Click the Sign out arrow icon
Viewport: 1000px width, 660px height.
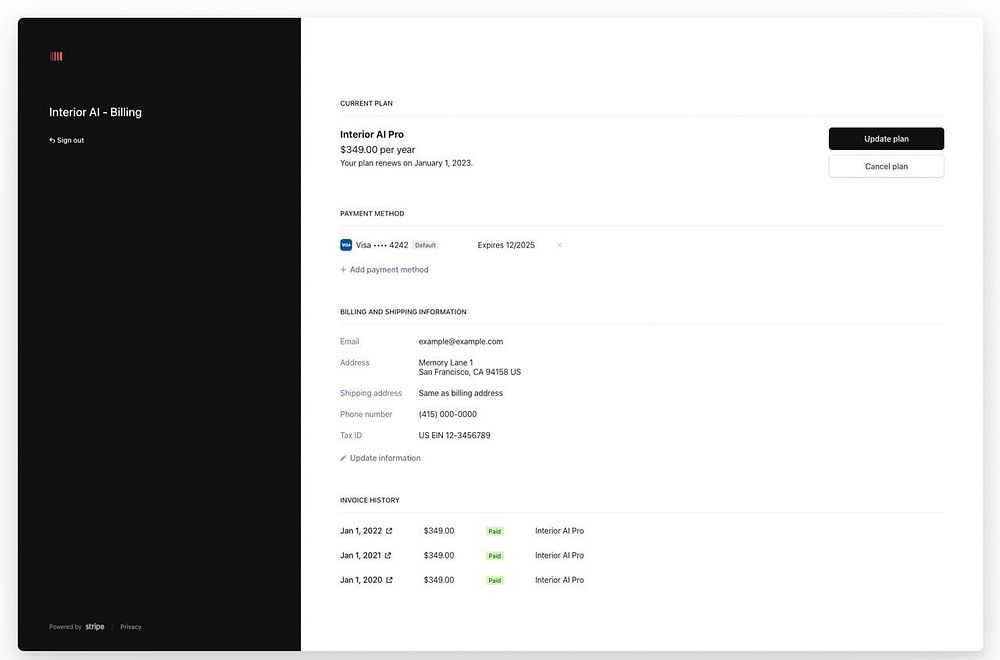pyautogui.click(x=52, y=140)
